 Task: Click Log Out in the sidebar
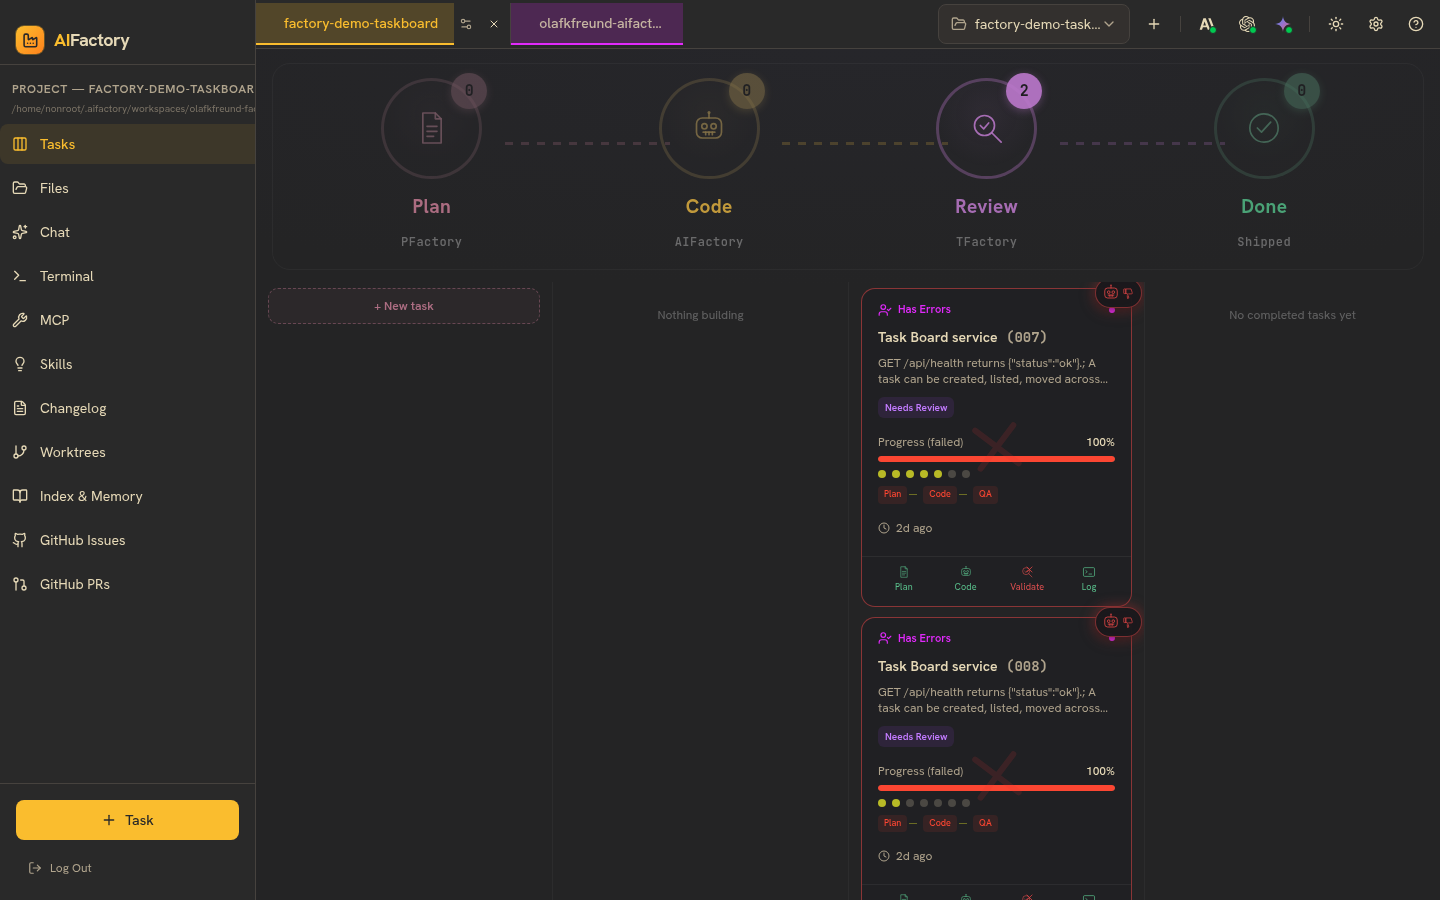(60, 868)
